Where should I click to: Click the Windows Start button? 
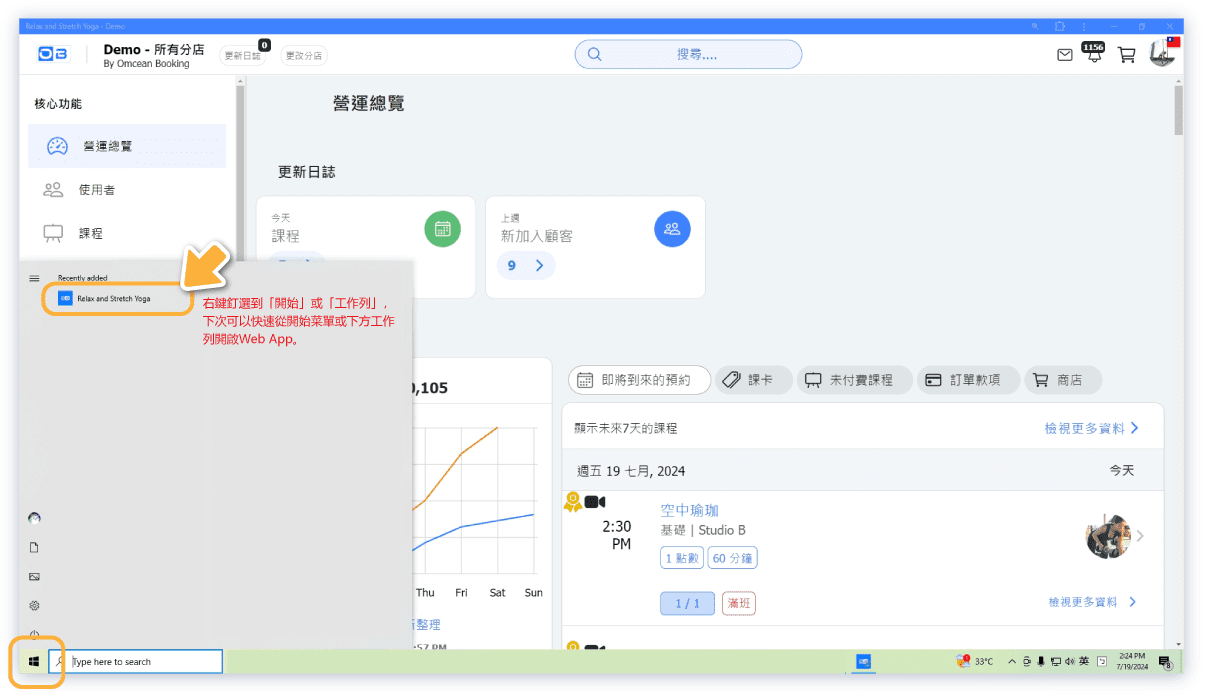click(34, 662)
